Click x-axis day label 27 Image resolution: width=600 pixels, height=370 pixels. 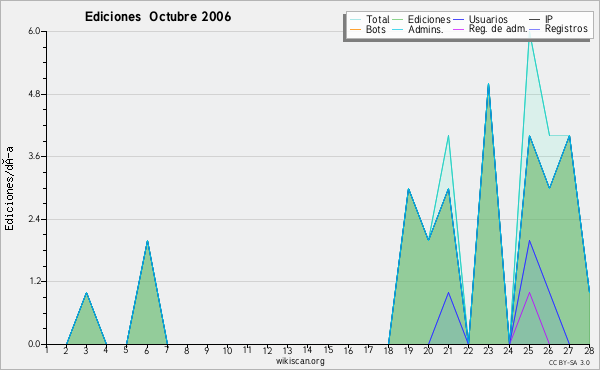pos(569,350)
